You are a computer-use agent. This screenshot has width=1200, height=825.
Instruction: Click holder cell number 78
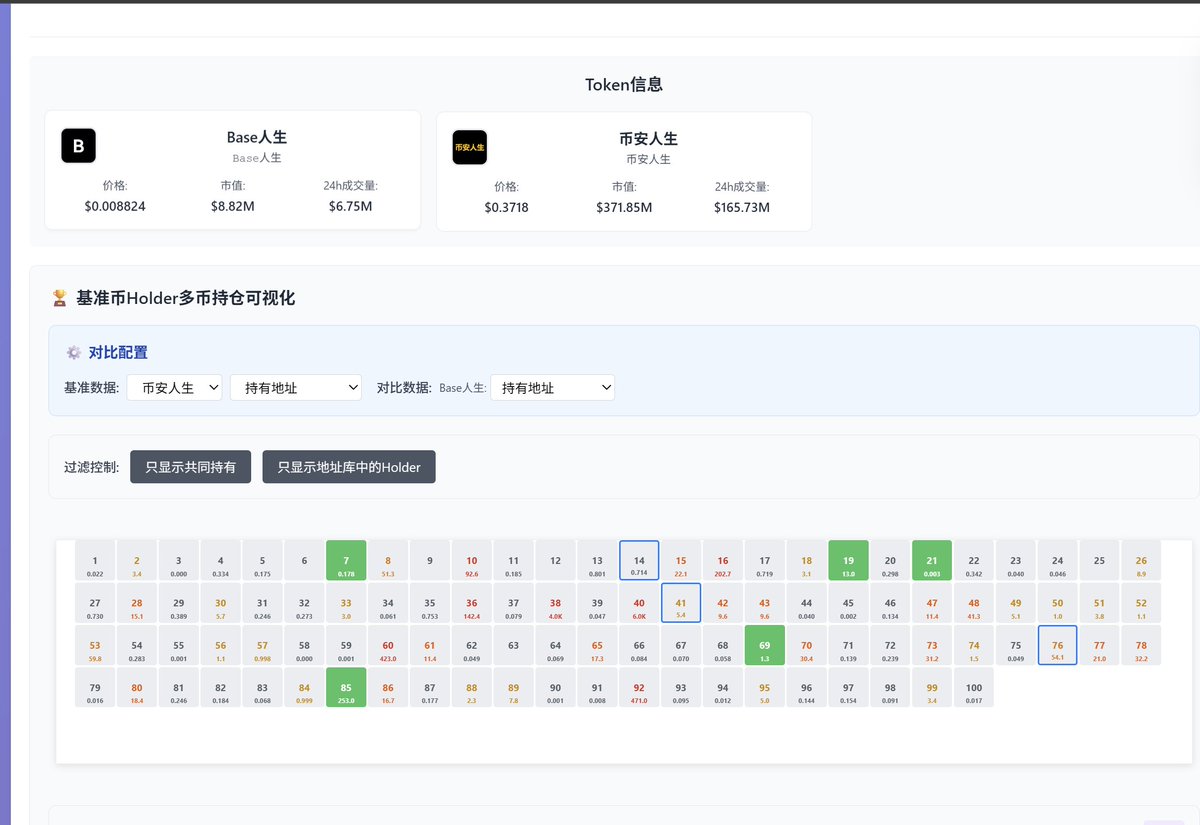(1141, 645)
